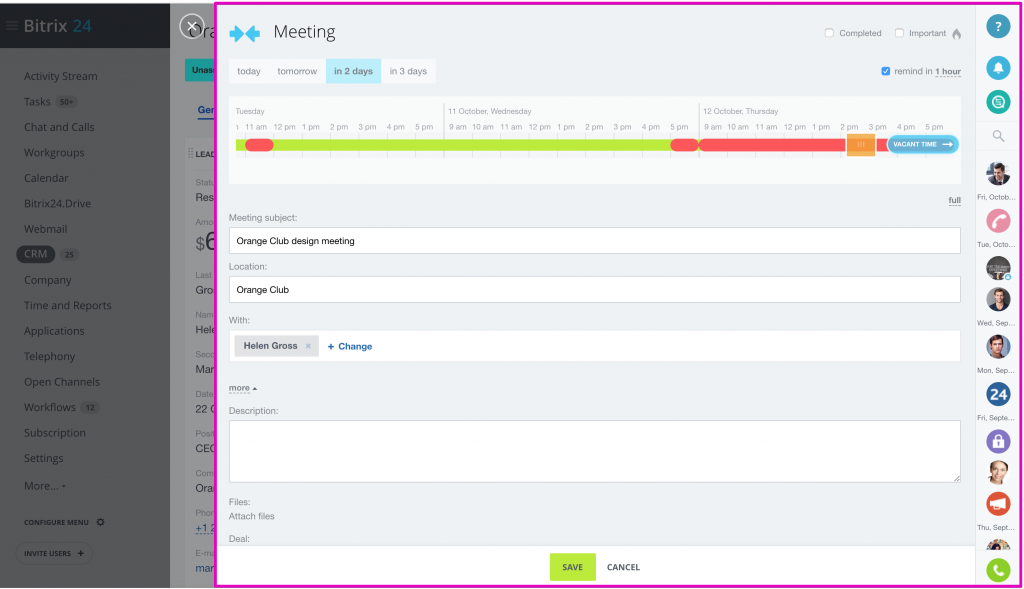
Task: Select the in 3 days tab
Action: tap(408, 71)
